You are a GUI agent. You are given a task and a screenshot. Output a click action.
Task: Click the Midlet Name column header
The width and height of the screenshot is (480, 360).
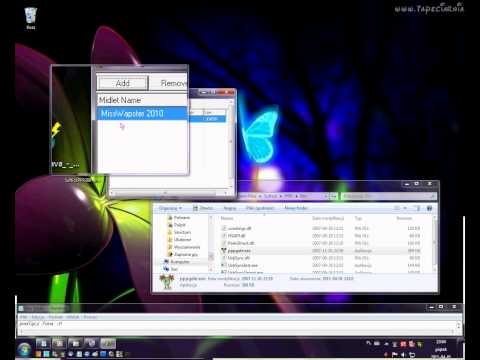coord(142,100)
